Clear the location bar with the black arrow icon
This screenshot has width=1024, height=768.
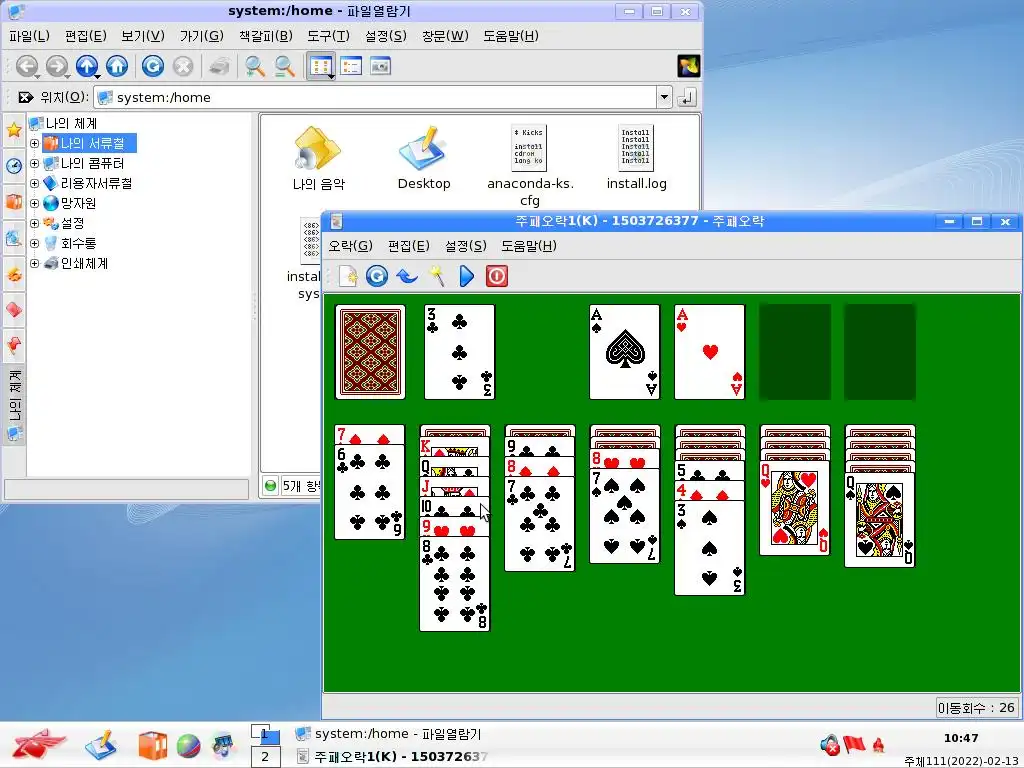[25, 97]
